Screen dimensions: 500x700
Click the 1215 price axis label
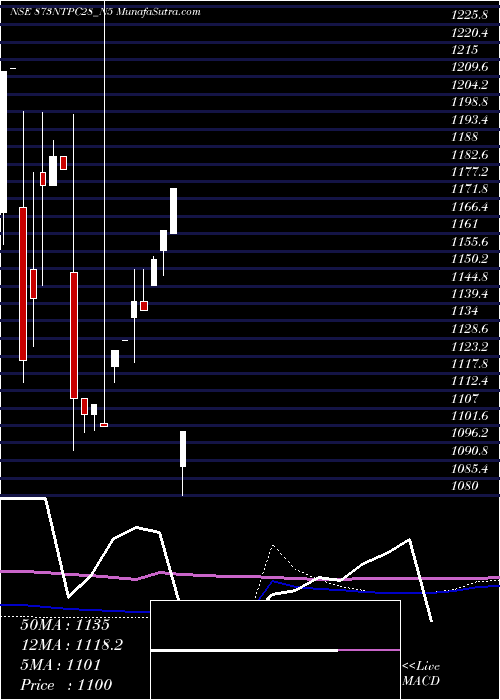[x=464, y=50]
